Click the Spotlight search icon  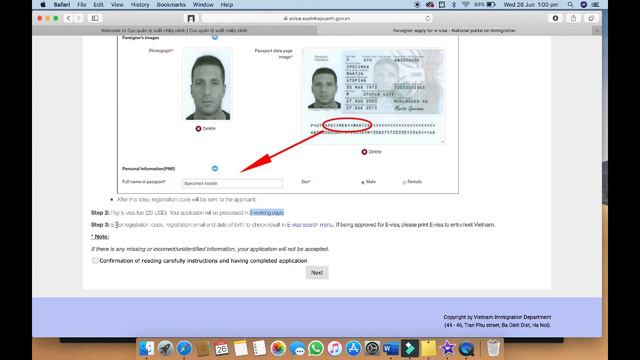pos(570,5)
